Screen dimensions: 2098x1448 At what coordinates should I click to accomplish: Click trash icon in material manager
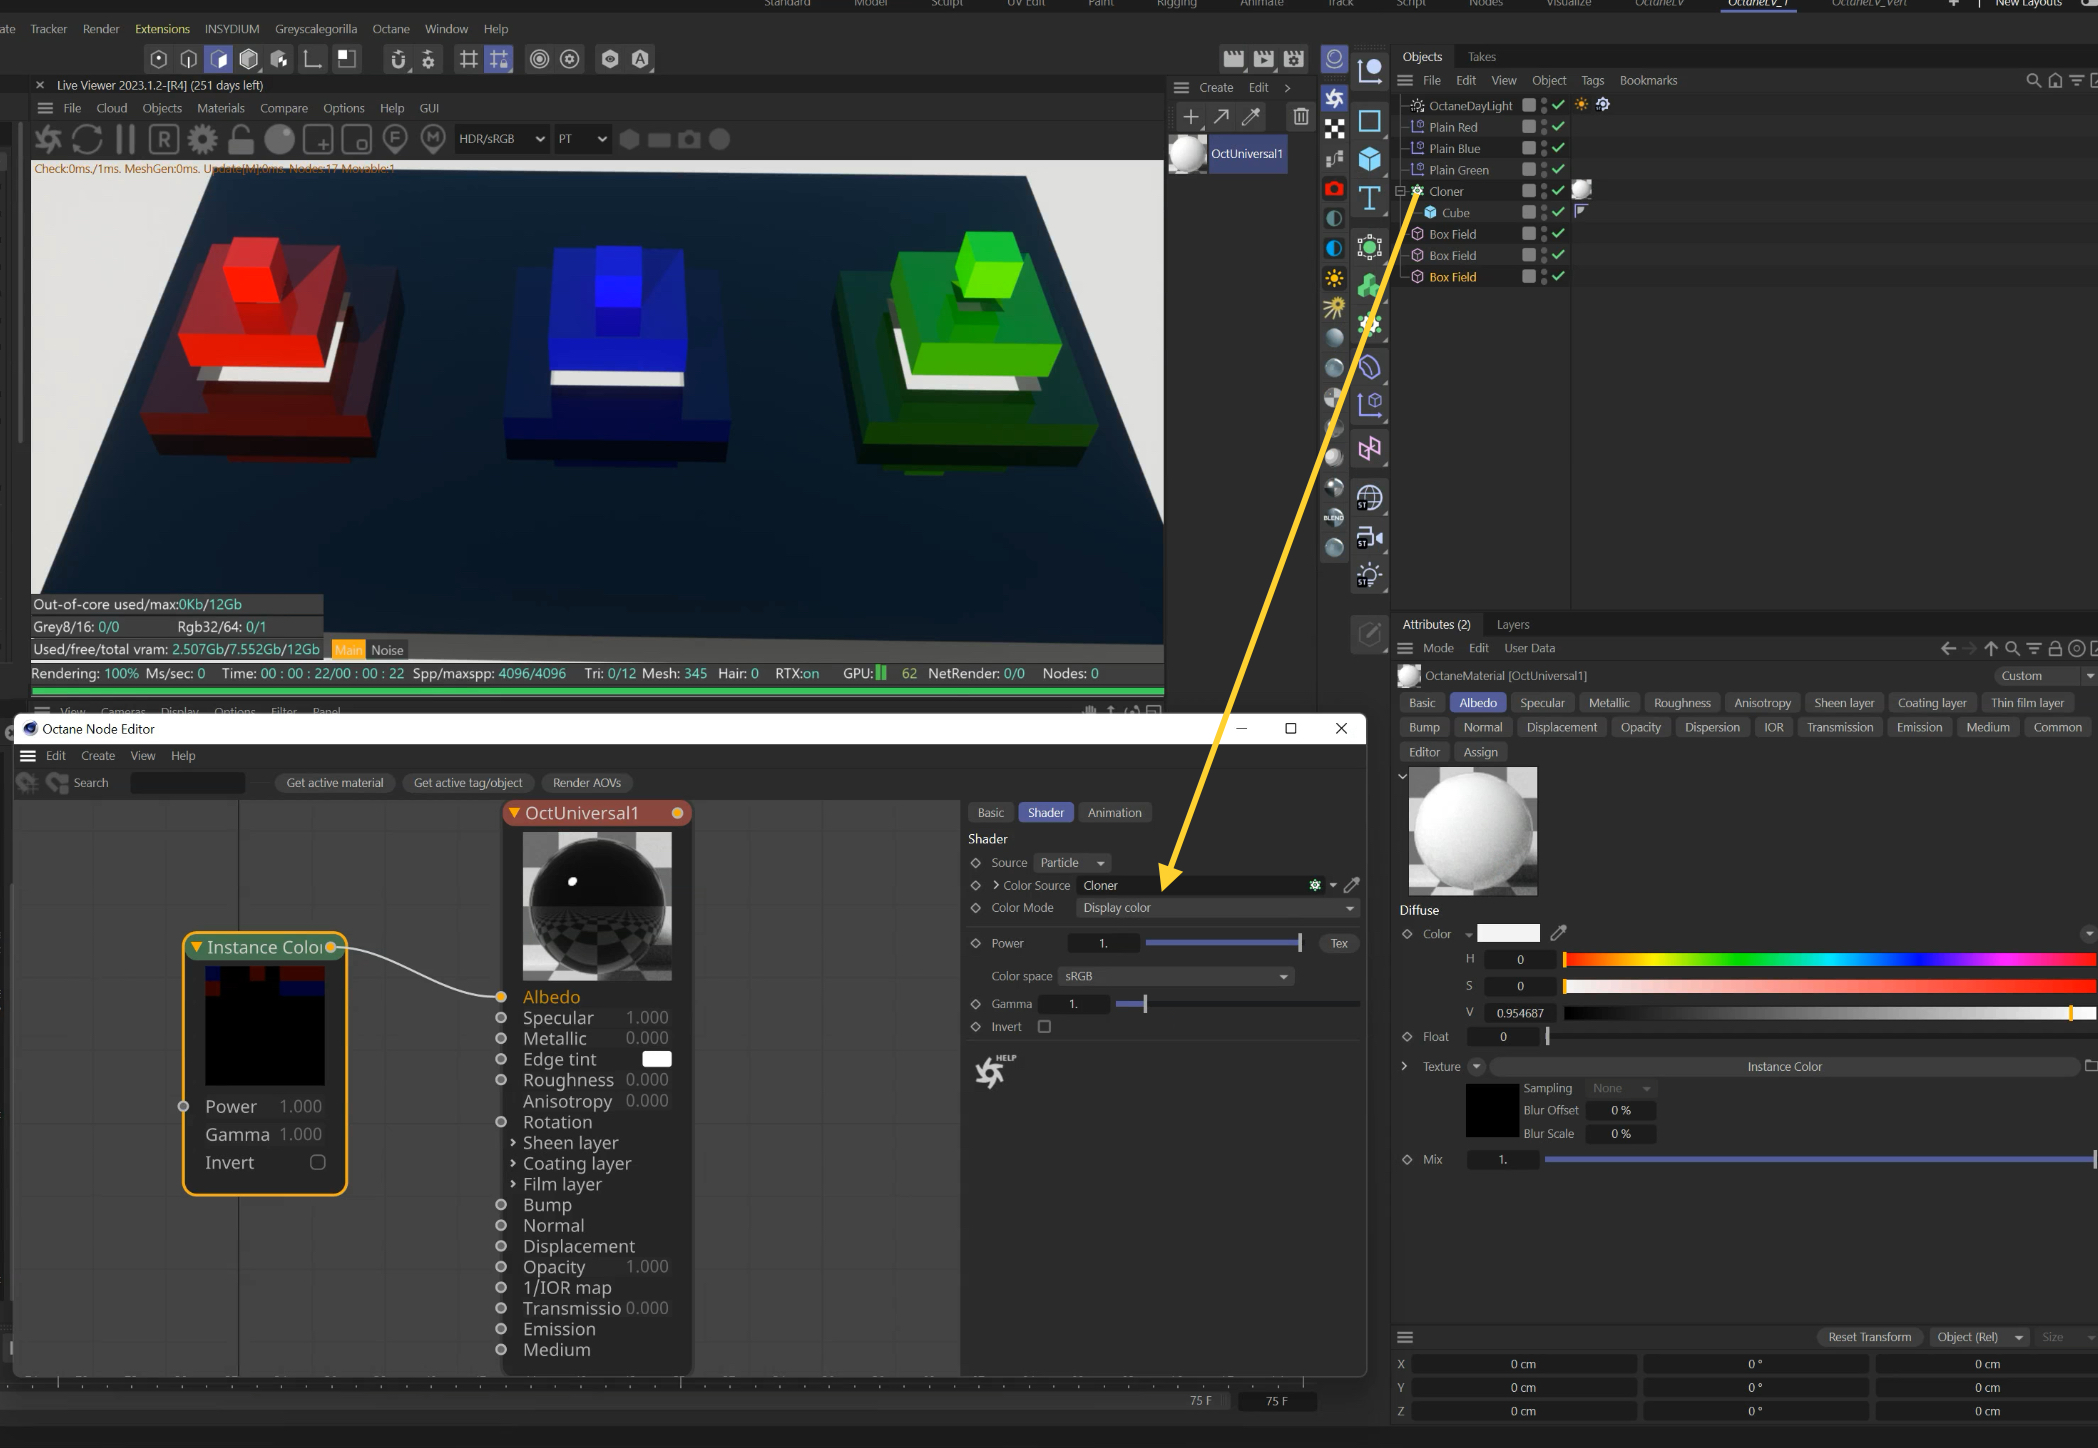[1300, 116]
